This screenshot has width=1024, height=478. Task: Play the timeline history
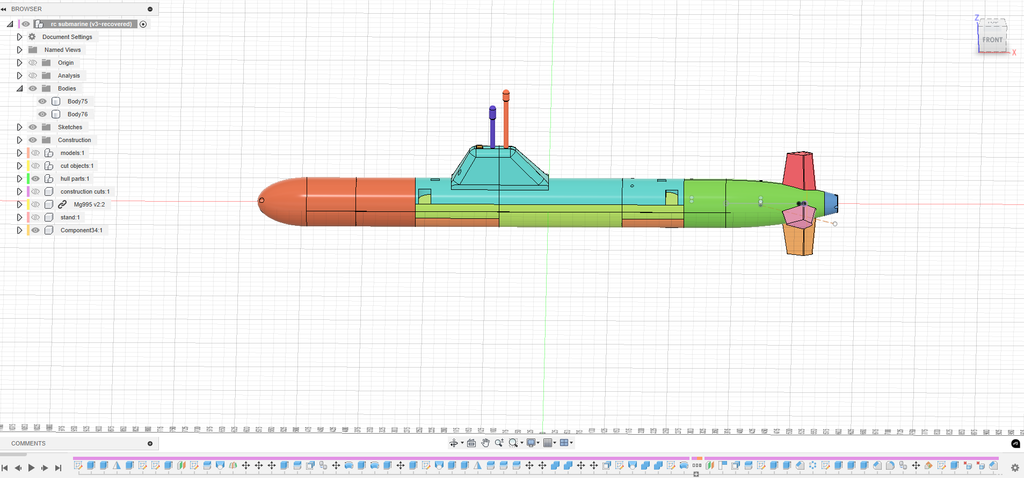coord(31,468)
